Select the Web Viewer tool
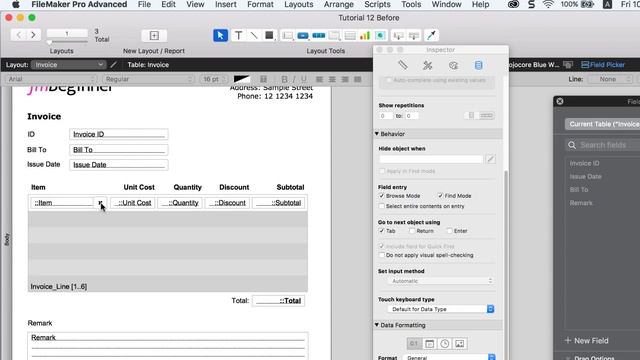The image size is (640, 360). click(380, 36)
